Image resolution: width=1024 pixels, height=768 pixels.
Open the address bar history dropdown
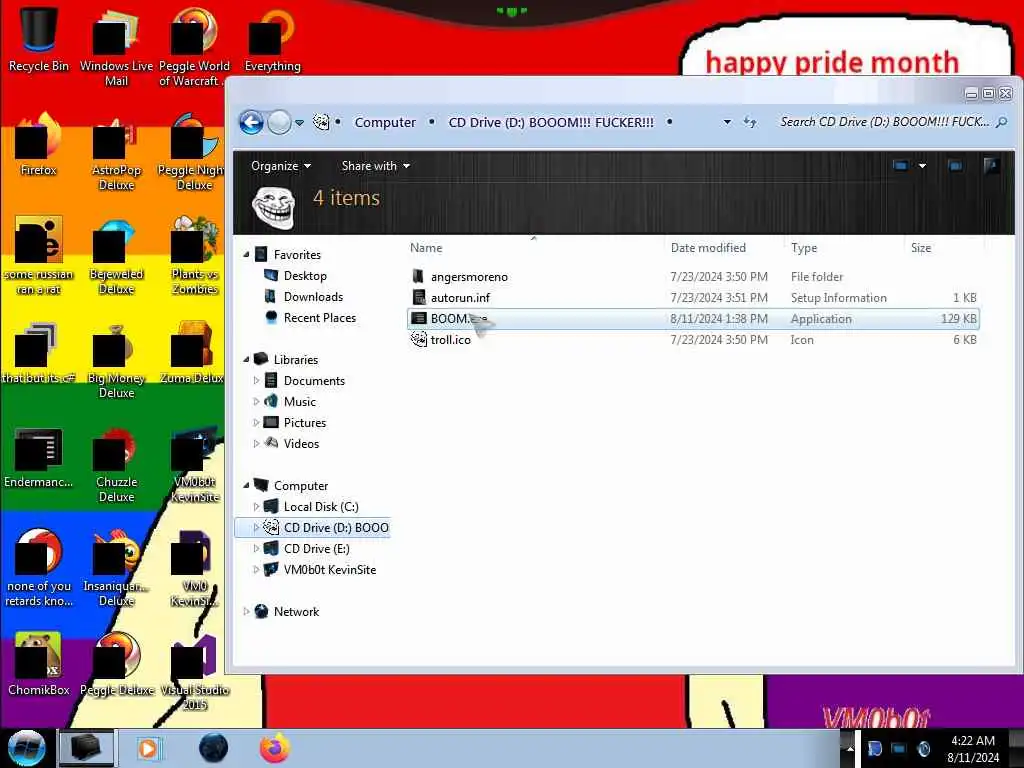pyautogui.click(x=727, y=122)
